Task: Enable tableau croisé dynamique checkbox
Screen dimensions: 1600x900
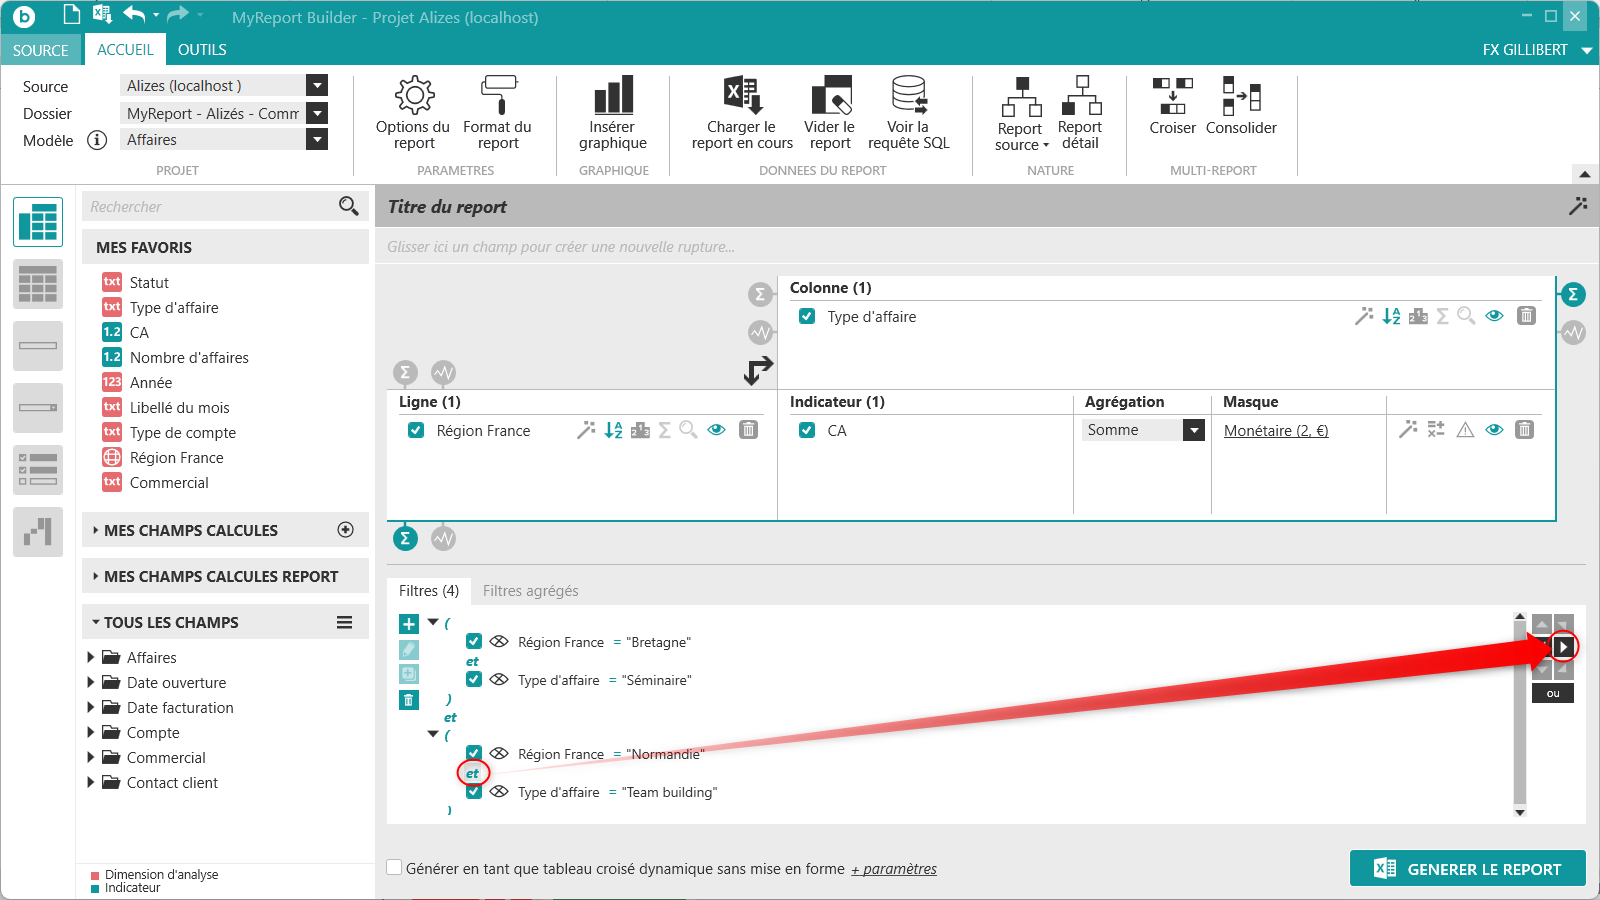Action: pos(395,868)
